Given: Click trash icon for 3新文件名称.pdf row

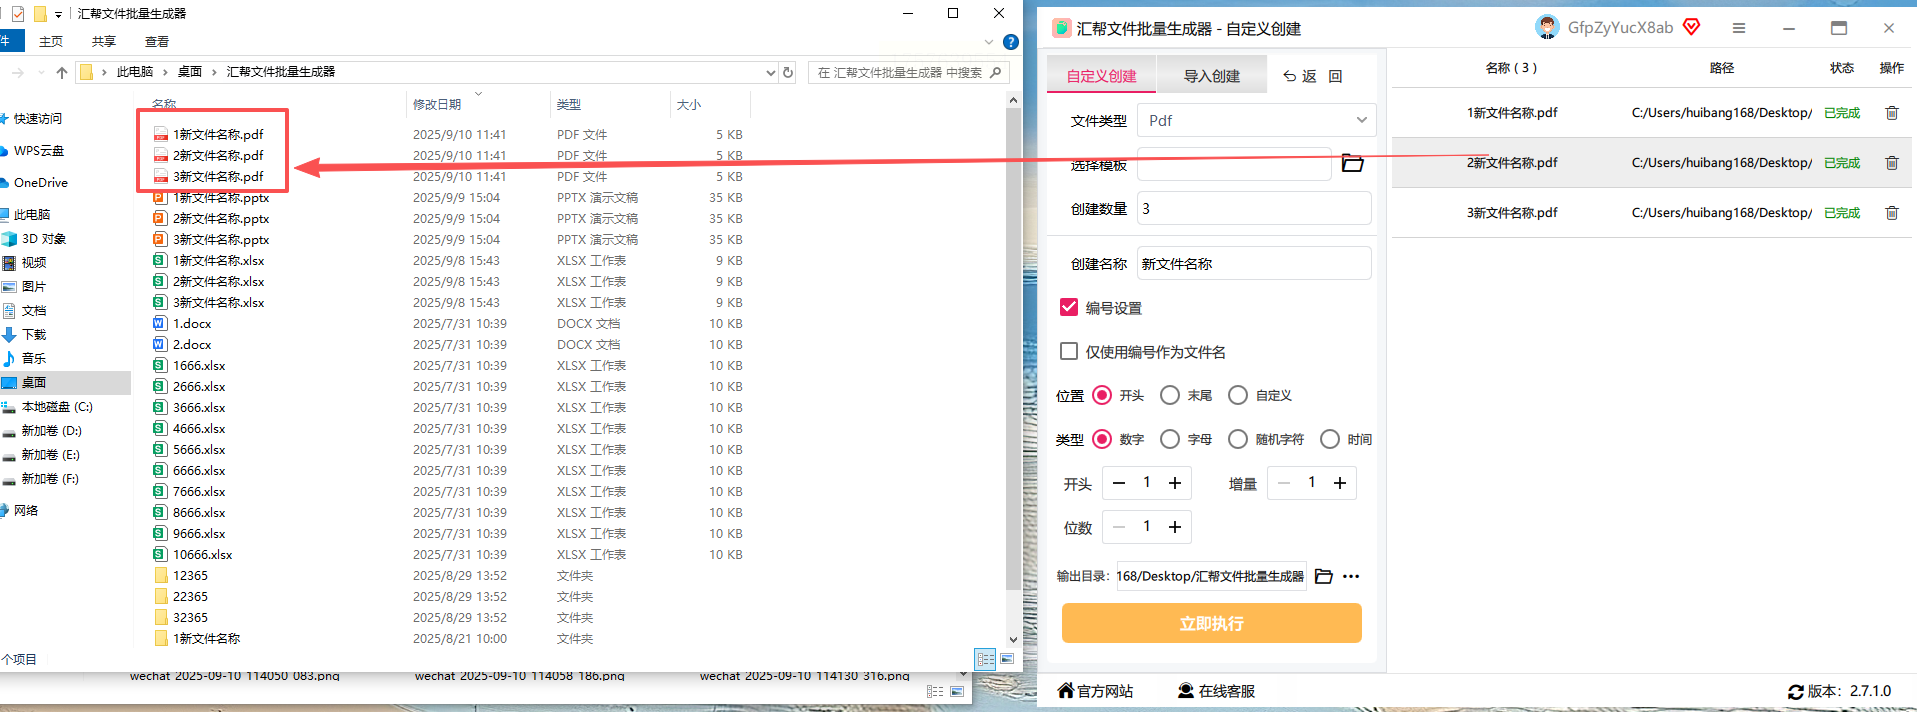Looking at the screenshot, I should click(x=1891, y=213).
